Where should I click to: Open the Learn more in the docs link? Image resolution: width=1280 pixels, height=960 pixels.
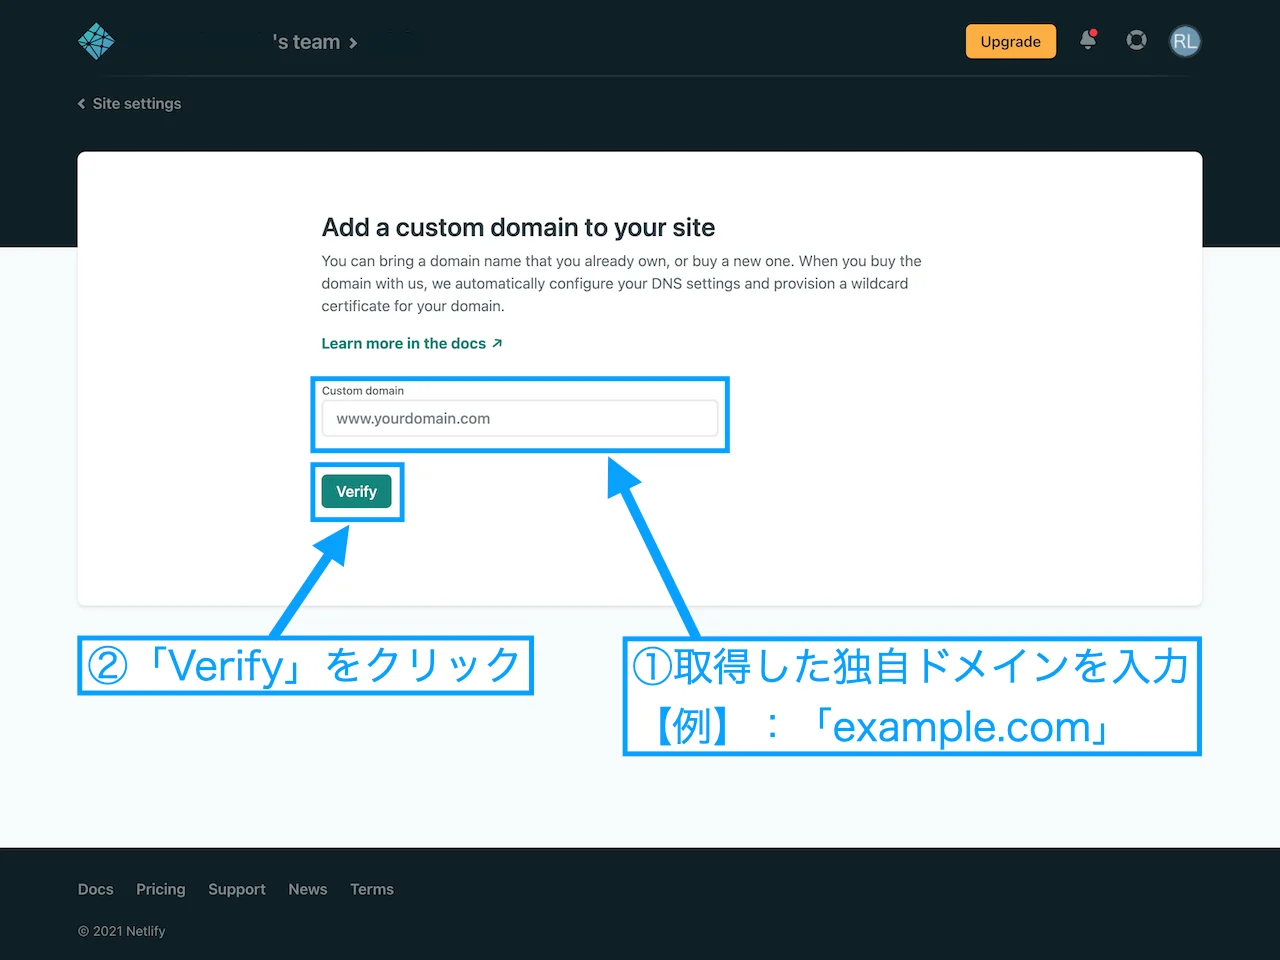tap(403, 342)
